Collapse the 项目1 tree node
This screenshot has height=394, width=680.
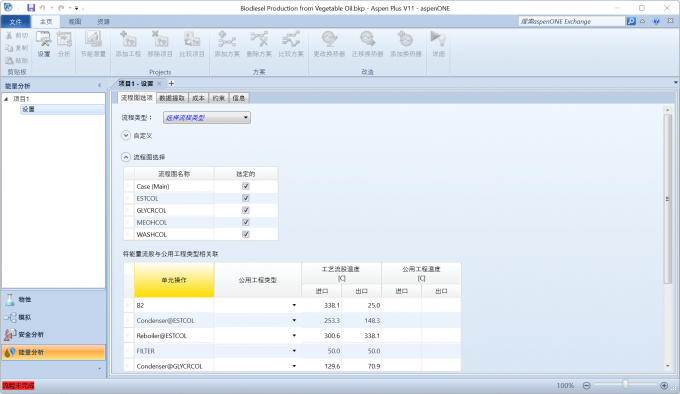6,99
